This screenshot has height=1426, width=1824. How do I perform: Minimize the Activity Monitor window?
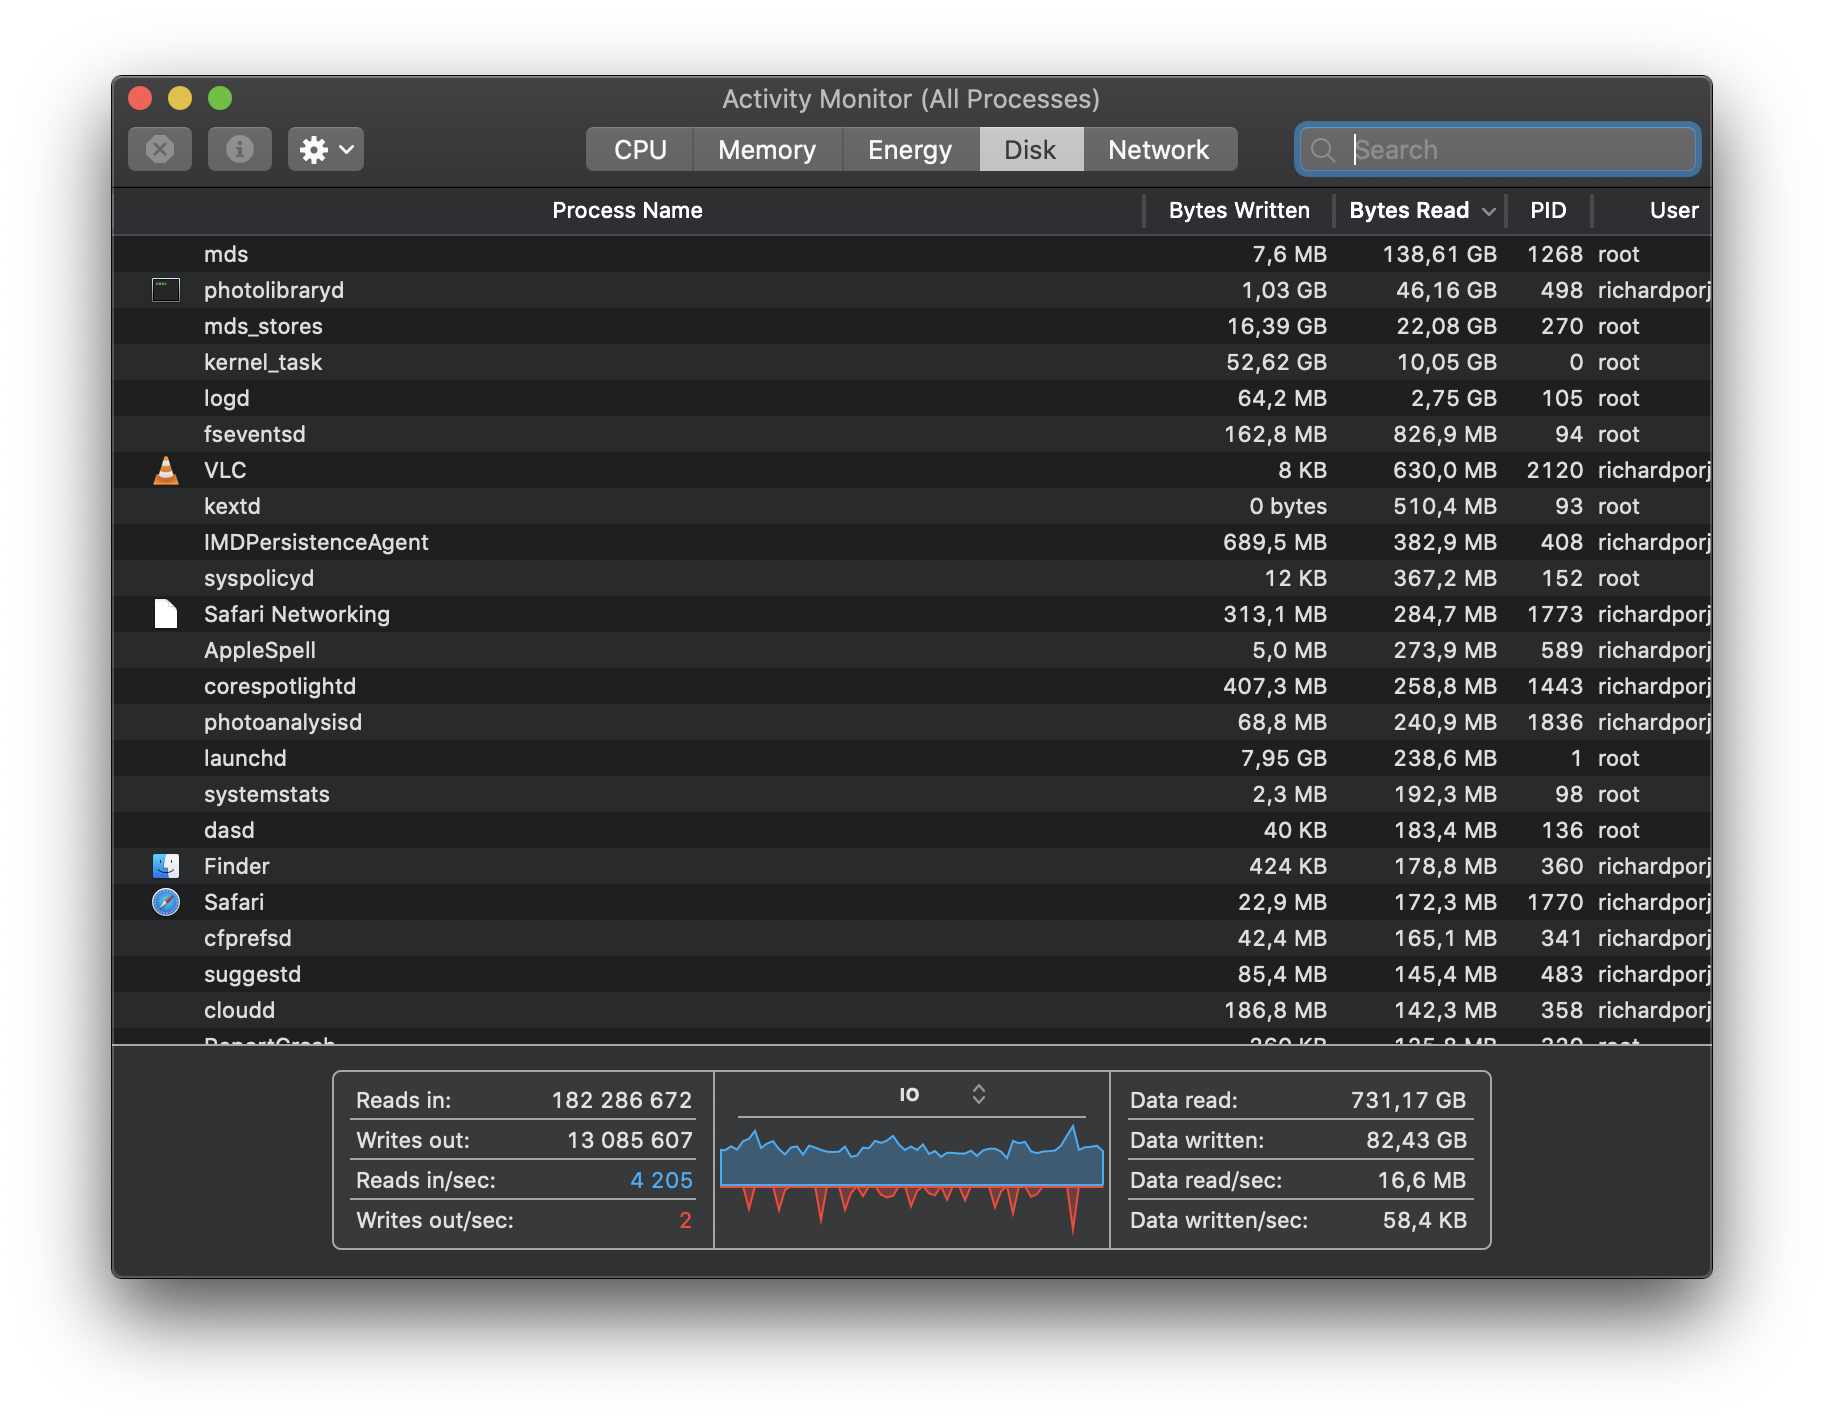click(x=180, y=98)
